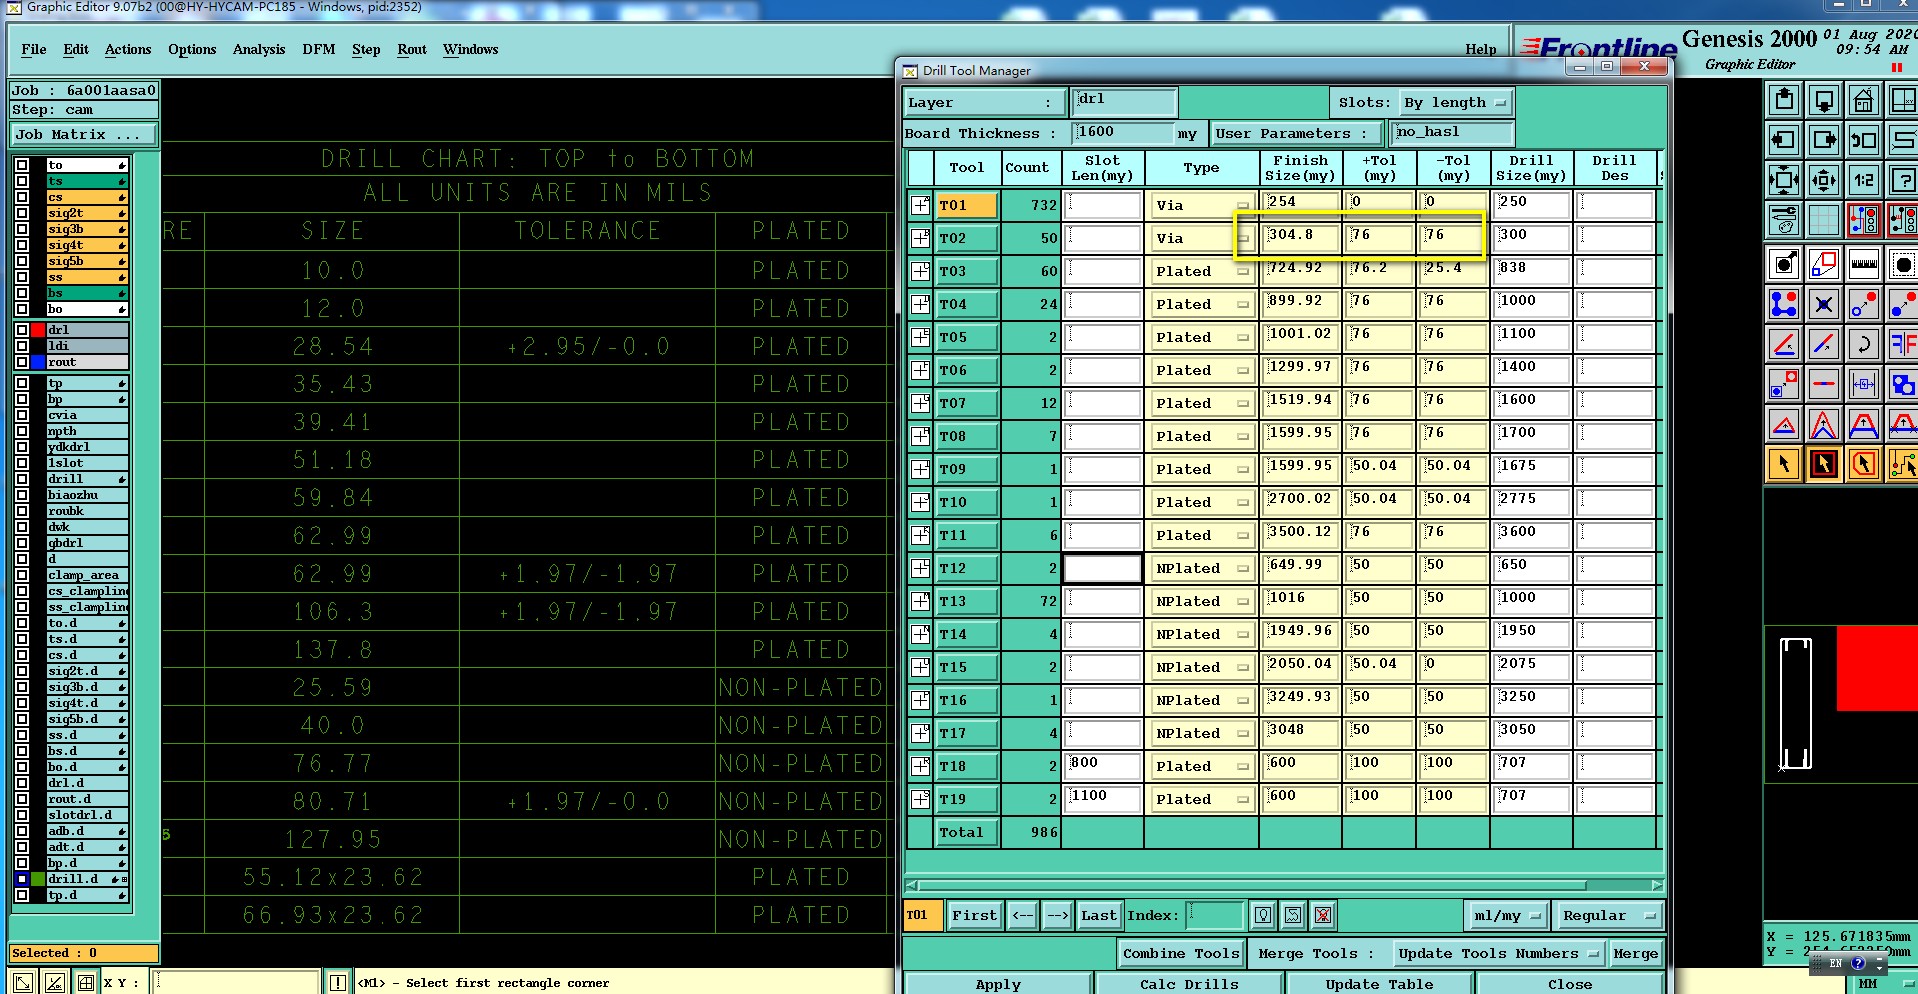
Task: Click the Board Thickness input field
Action: click(x=1123, y=133)
